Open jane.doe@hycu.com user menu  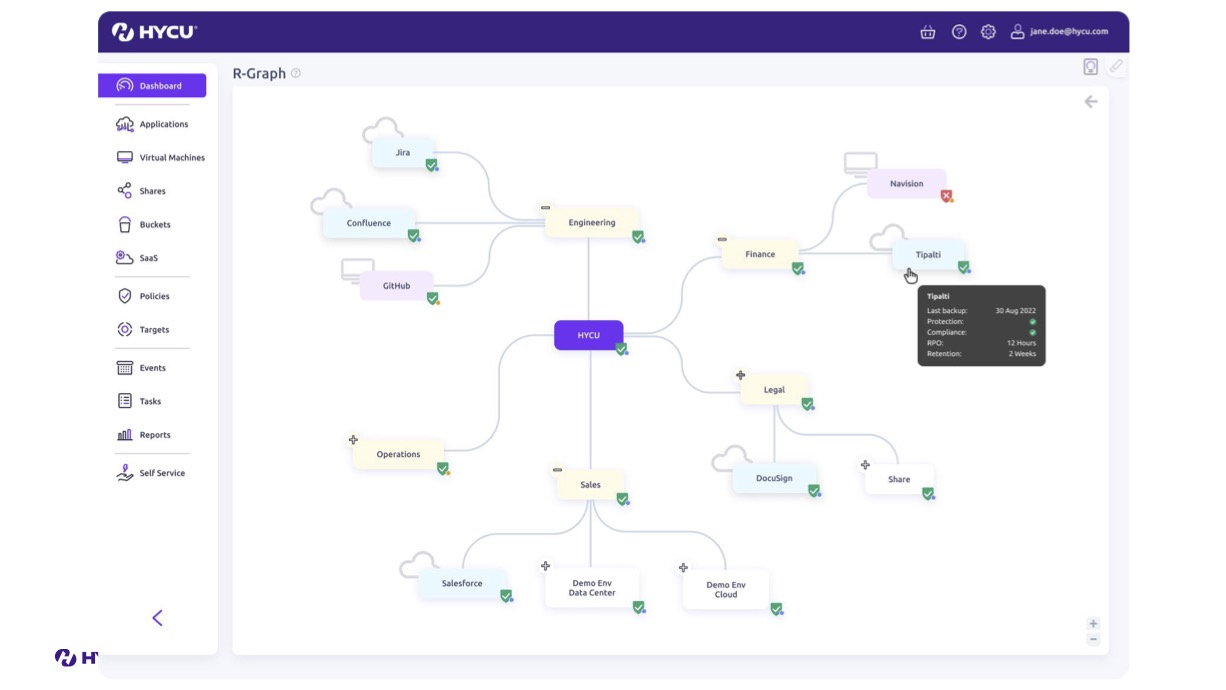[1059, 32]
